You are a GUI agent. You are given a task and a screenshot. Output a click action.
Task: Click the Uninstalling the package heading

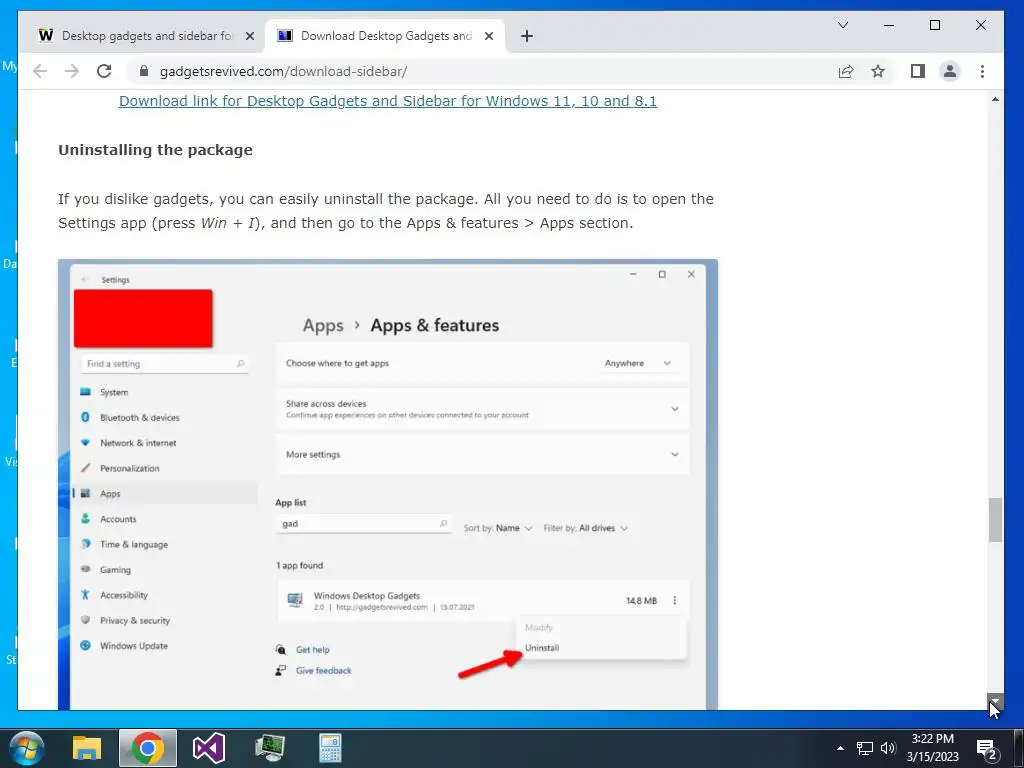tap(155, 150)
